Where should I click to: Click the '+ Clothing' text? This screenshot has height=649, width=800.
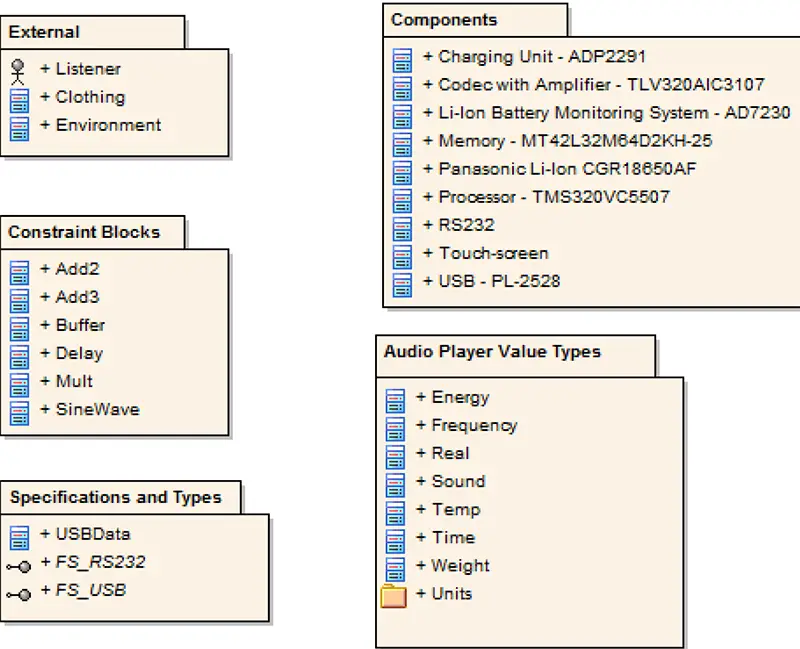pyautogui.click(x=83, y=97)
